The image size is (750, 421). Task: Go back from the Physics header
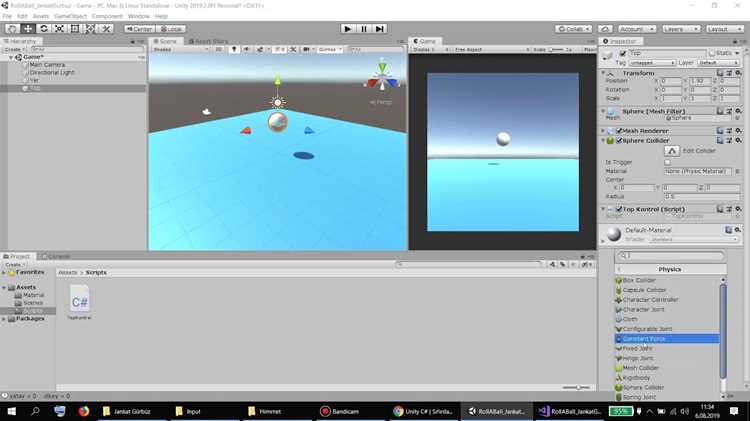[x=619, y=269]
